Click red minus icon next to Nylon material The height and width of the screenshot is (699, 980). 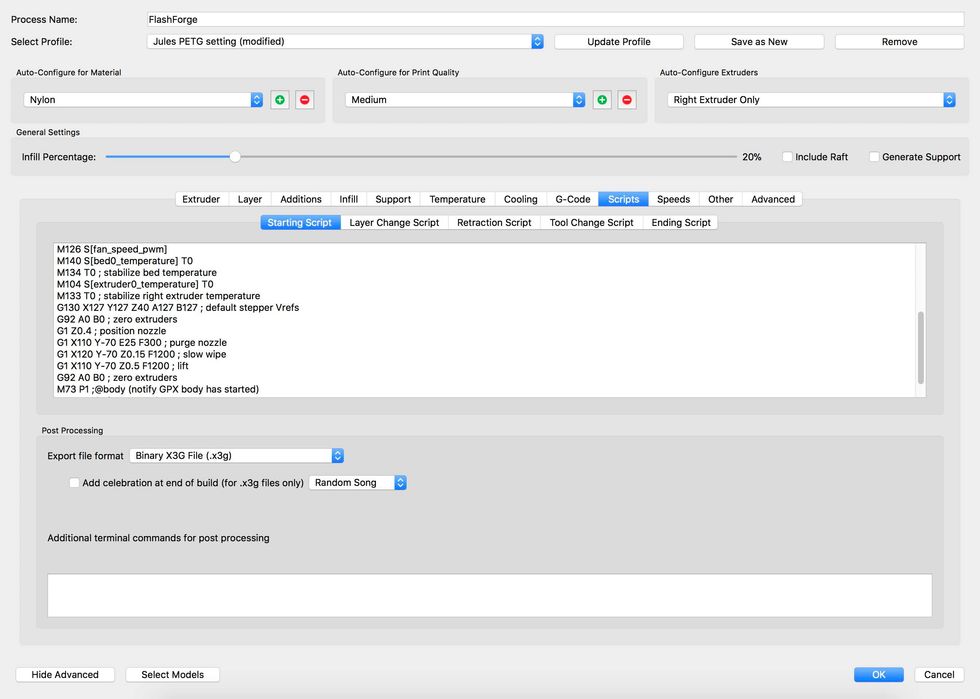pos(304,100)
